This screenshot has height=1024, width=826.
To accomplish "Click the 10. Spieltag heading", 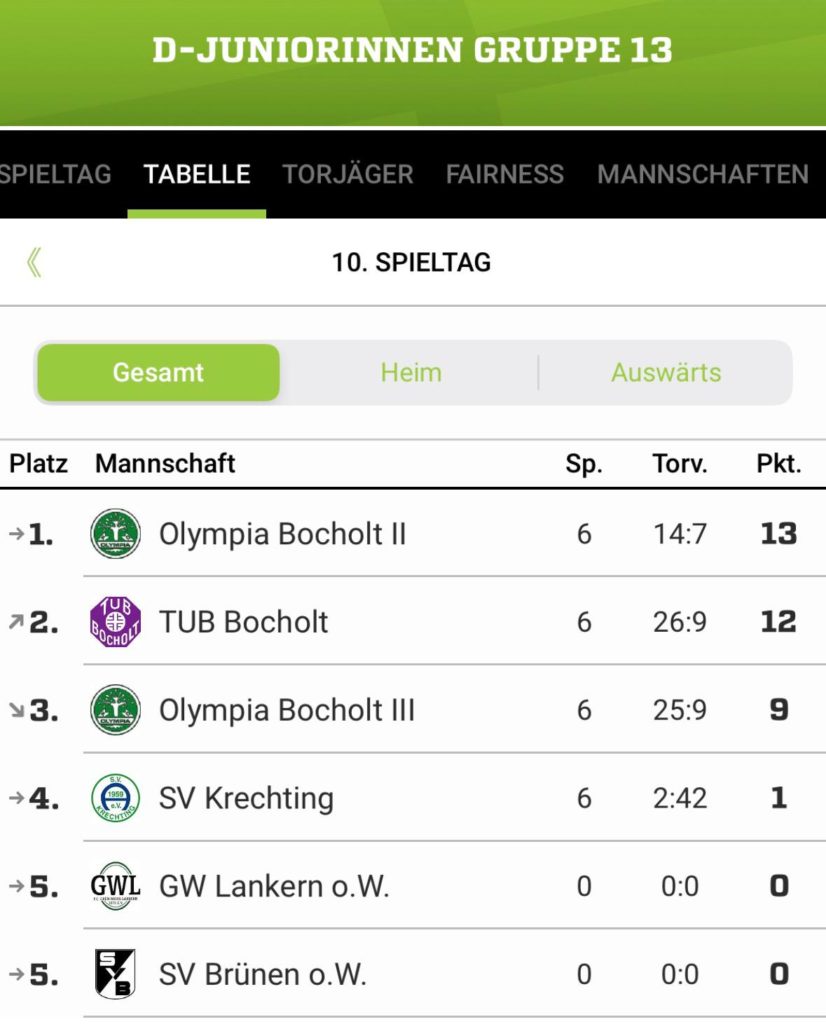I will point(412,263).
